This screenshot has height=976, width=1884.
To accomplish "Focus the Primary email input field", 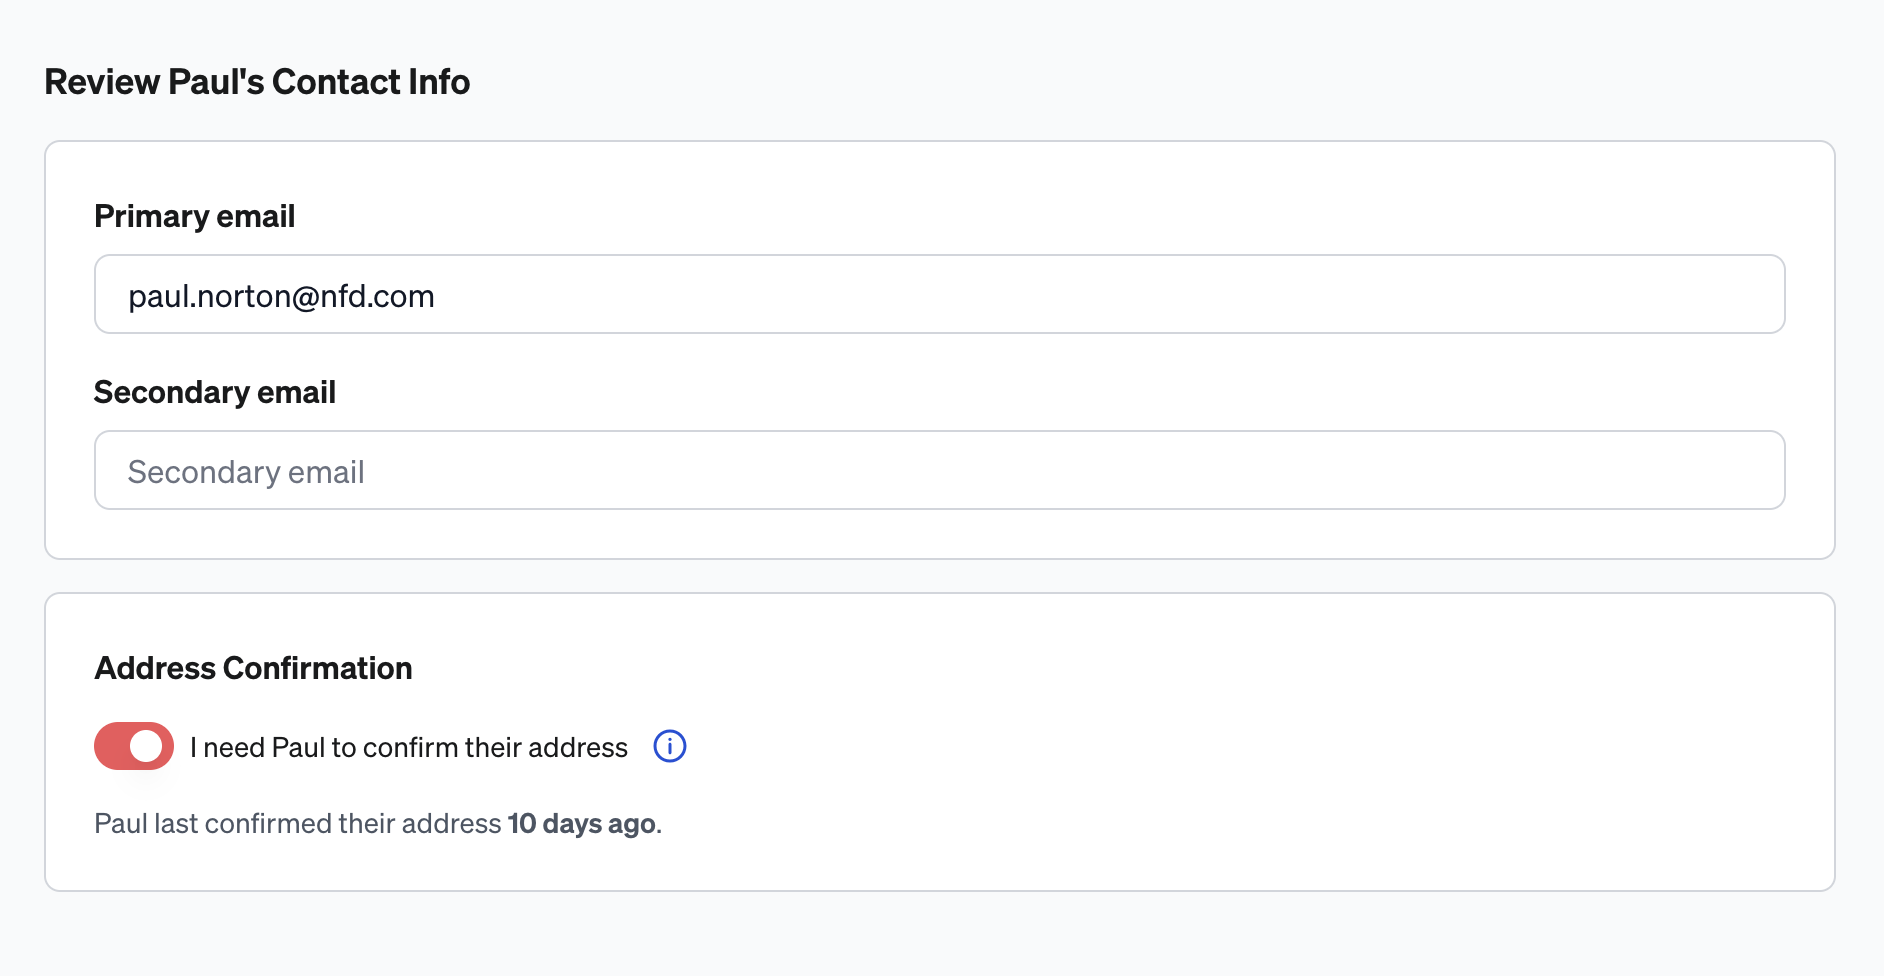I will click(940, 294).
